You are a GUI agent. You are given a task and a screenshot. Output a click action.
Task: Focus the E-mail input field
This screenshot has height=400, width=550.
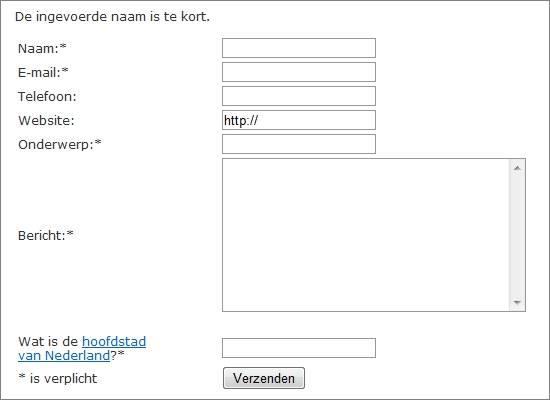click(299, 72)
